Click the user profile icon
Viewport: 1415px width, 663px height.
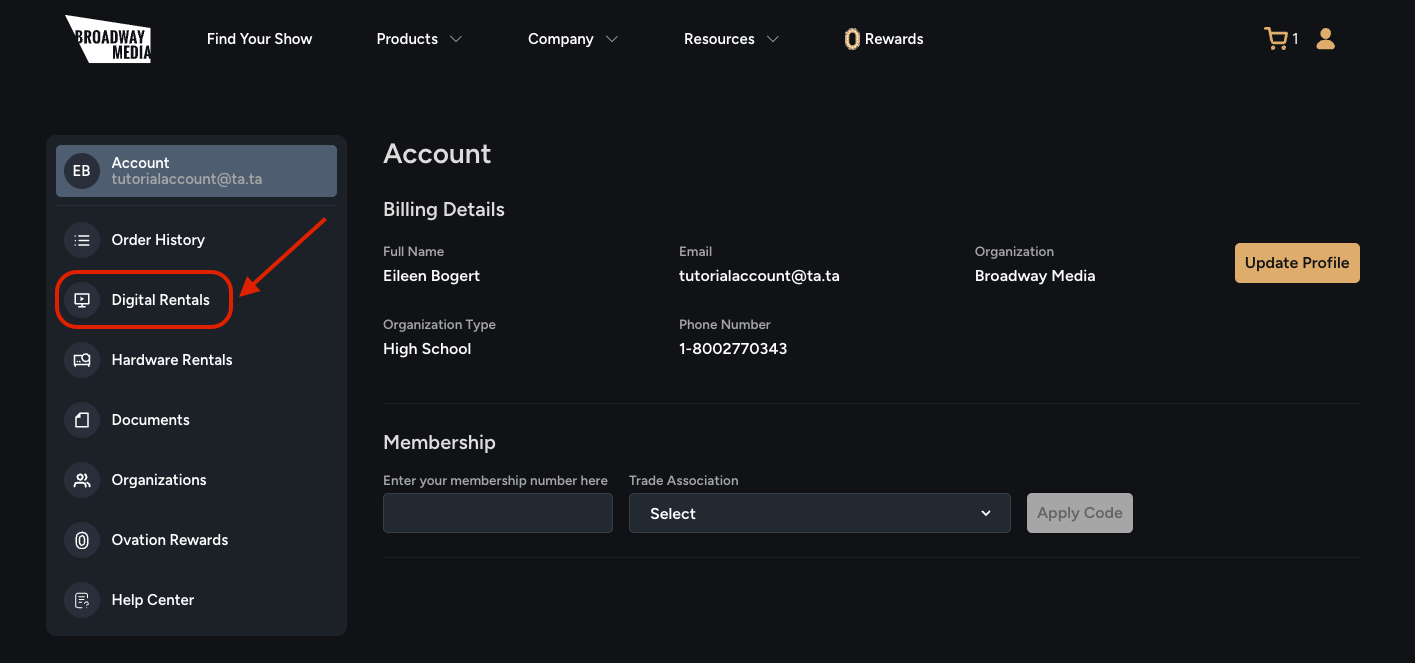1325,38
